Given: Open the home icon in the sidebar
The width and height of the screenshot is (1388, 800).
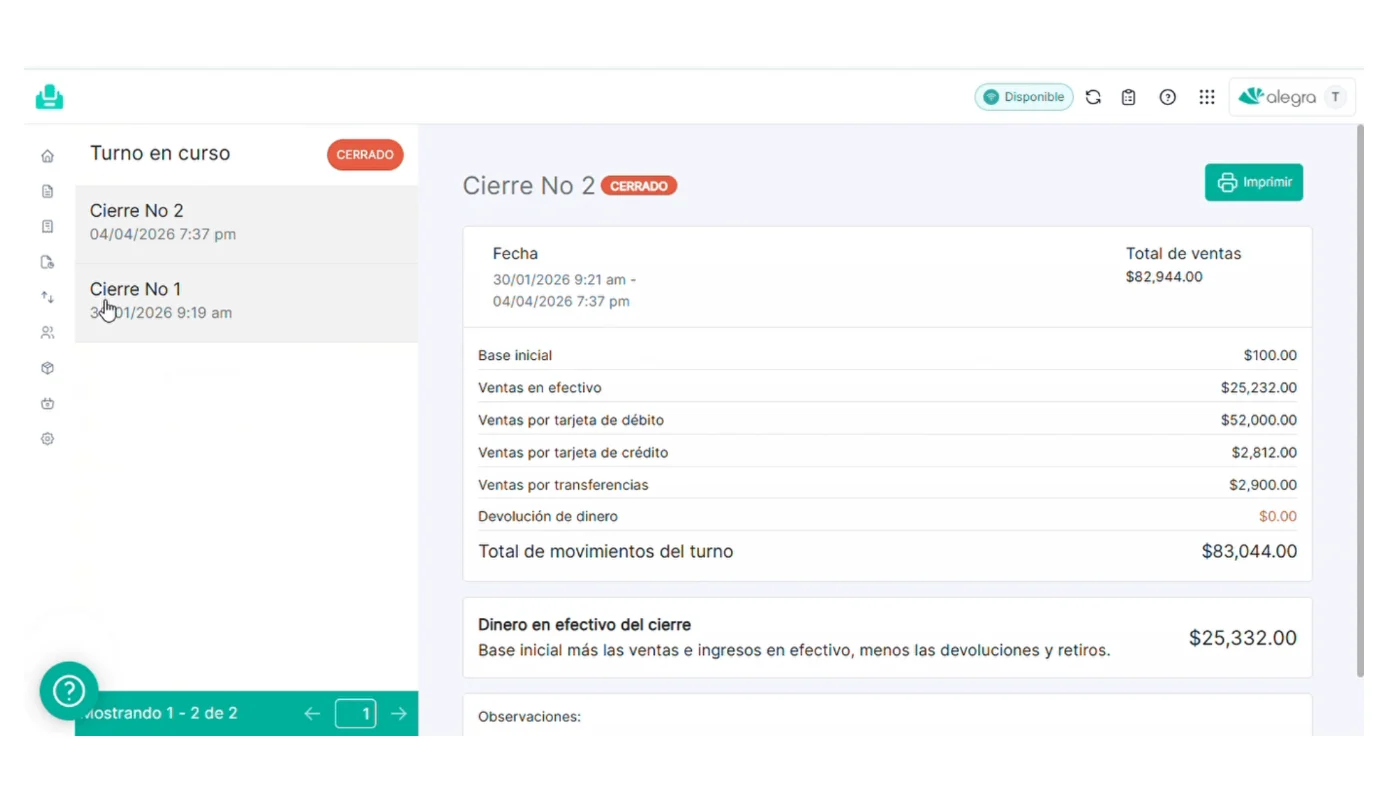Looking at the screenshot, I should 47,156.
